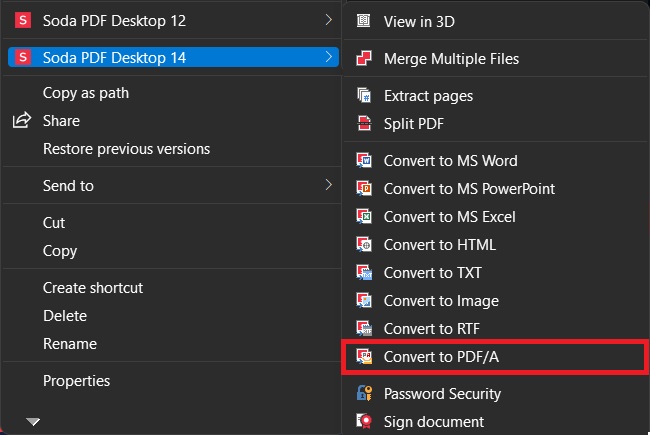Click the Convert to MS Excel icon
The width and height of the screenshot is (650, 435).
tap(364, 216)
